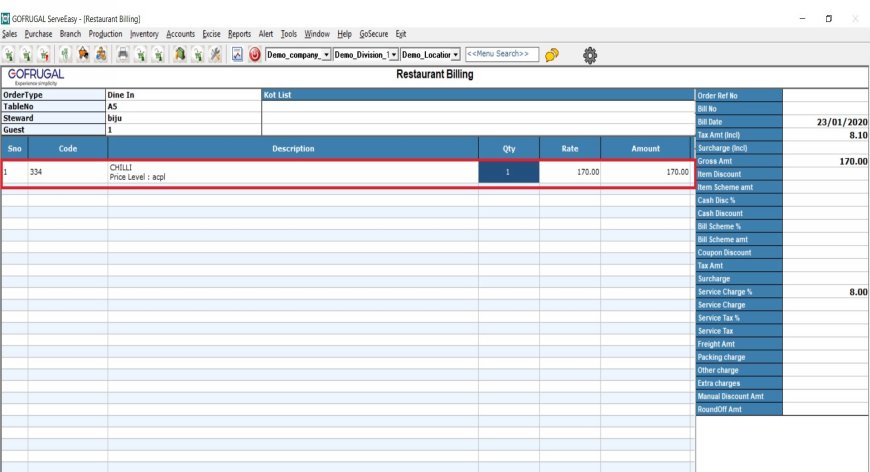Image resolution: width=870 pixels, height=472 pixels.
Task: Click the house-shaped toolbar icon
Action: [83, 54]
